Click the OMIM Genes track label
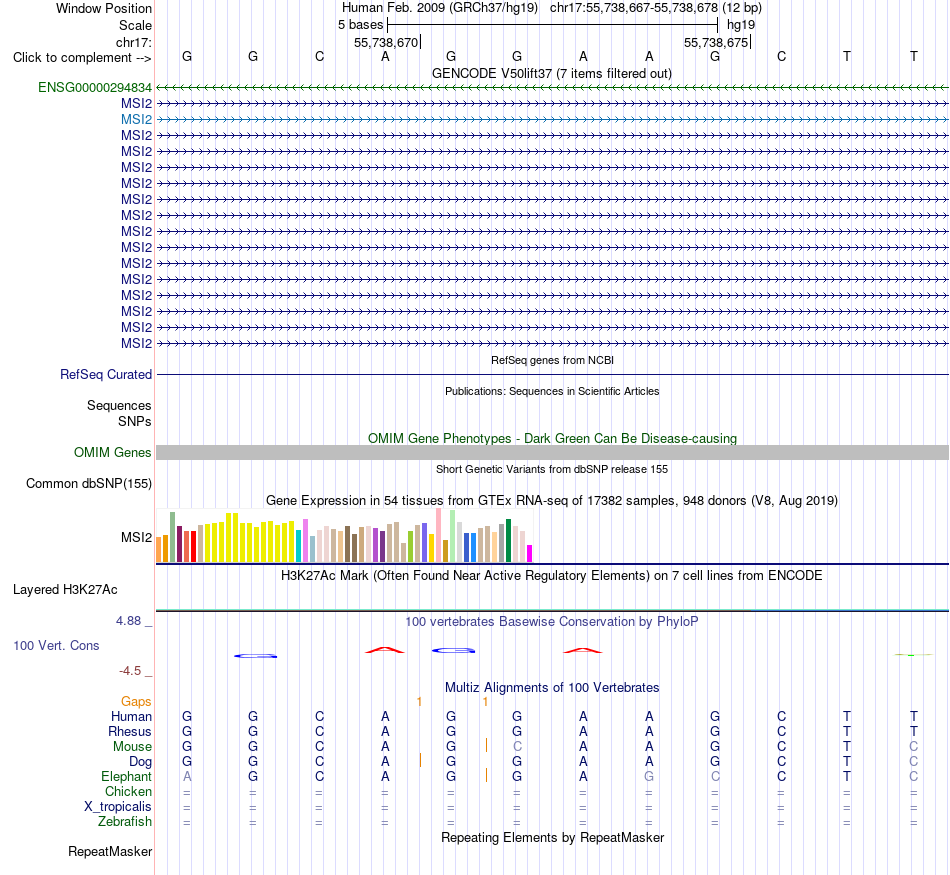 tap(113, 453)
